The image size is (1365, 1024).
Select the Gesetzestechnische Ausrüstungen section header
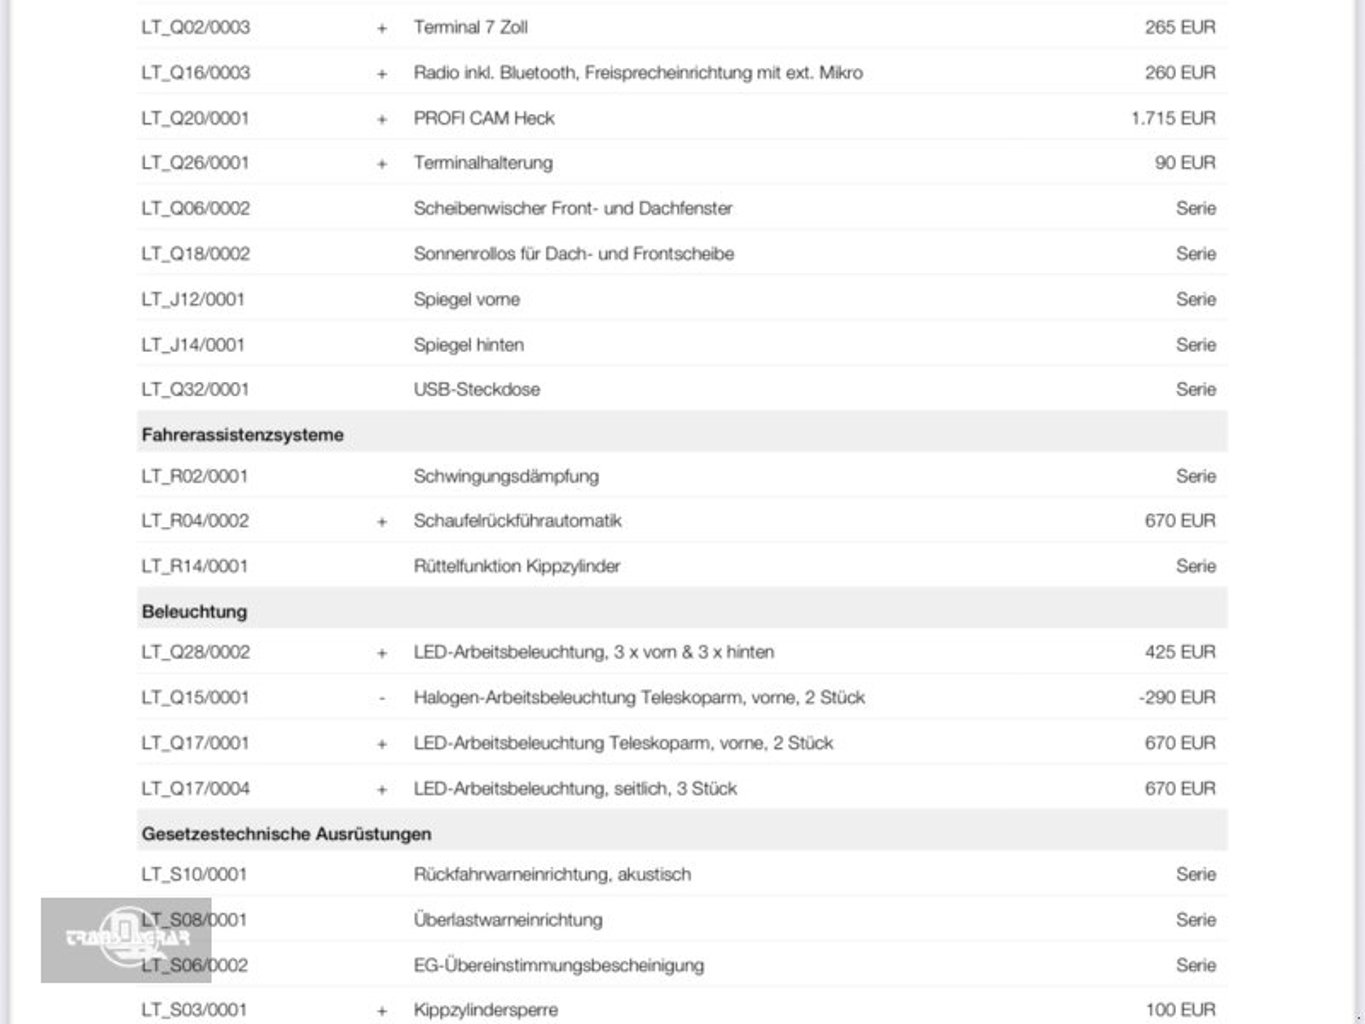[x=286, y=833]
